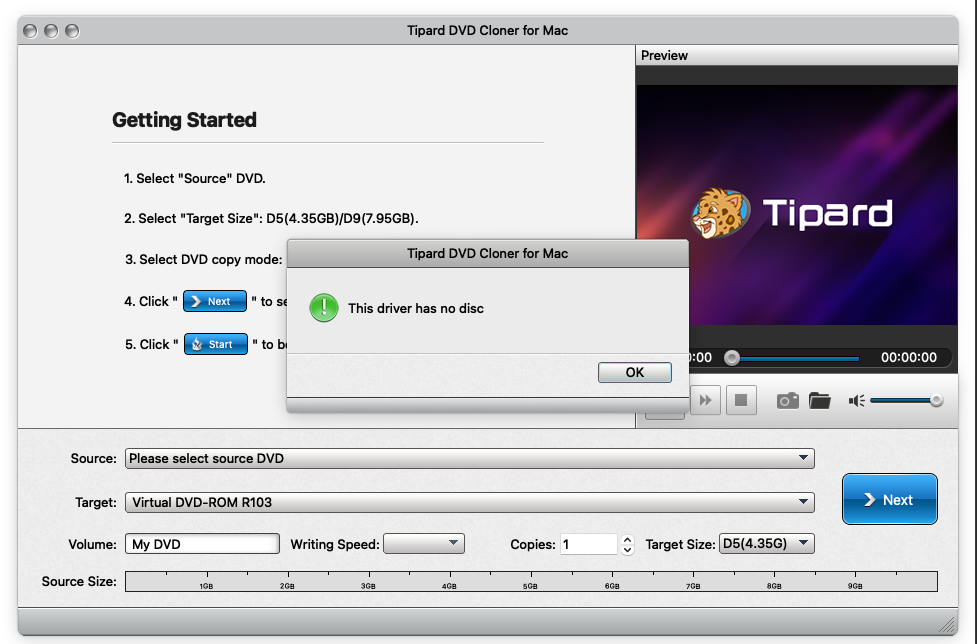Mute audio using the speaker icon
This screenshot has width=977, height=644.
856,401
